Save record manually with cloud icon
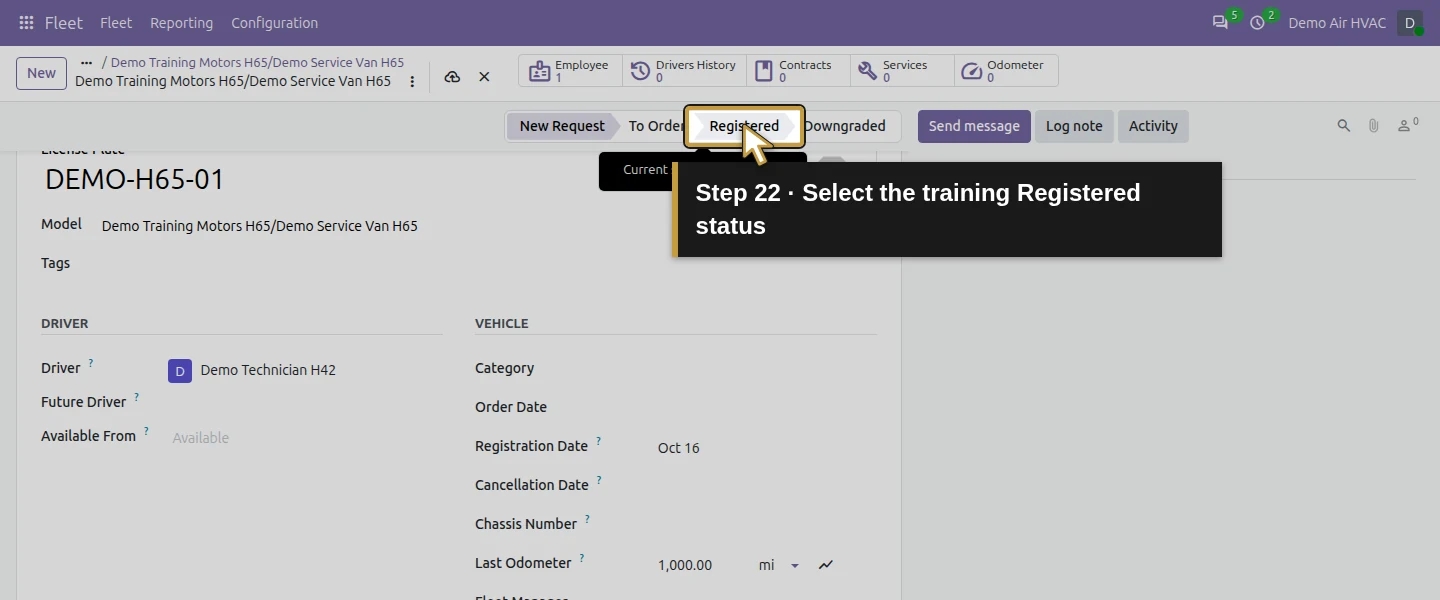The width and height of the screenshot is (1440, 600). 452,77
